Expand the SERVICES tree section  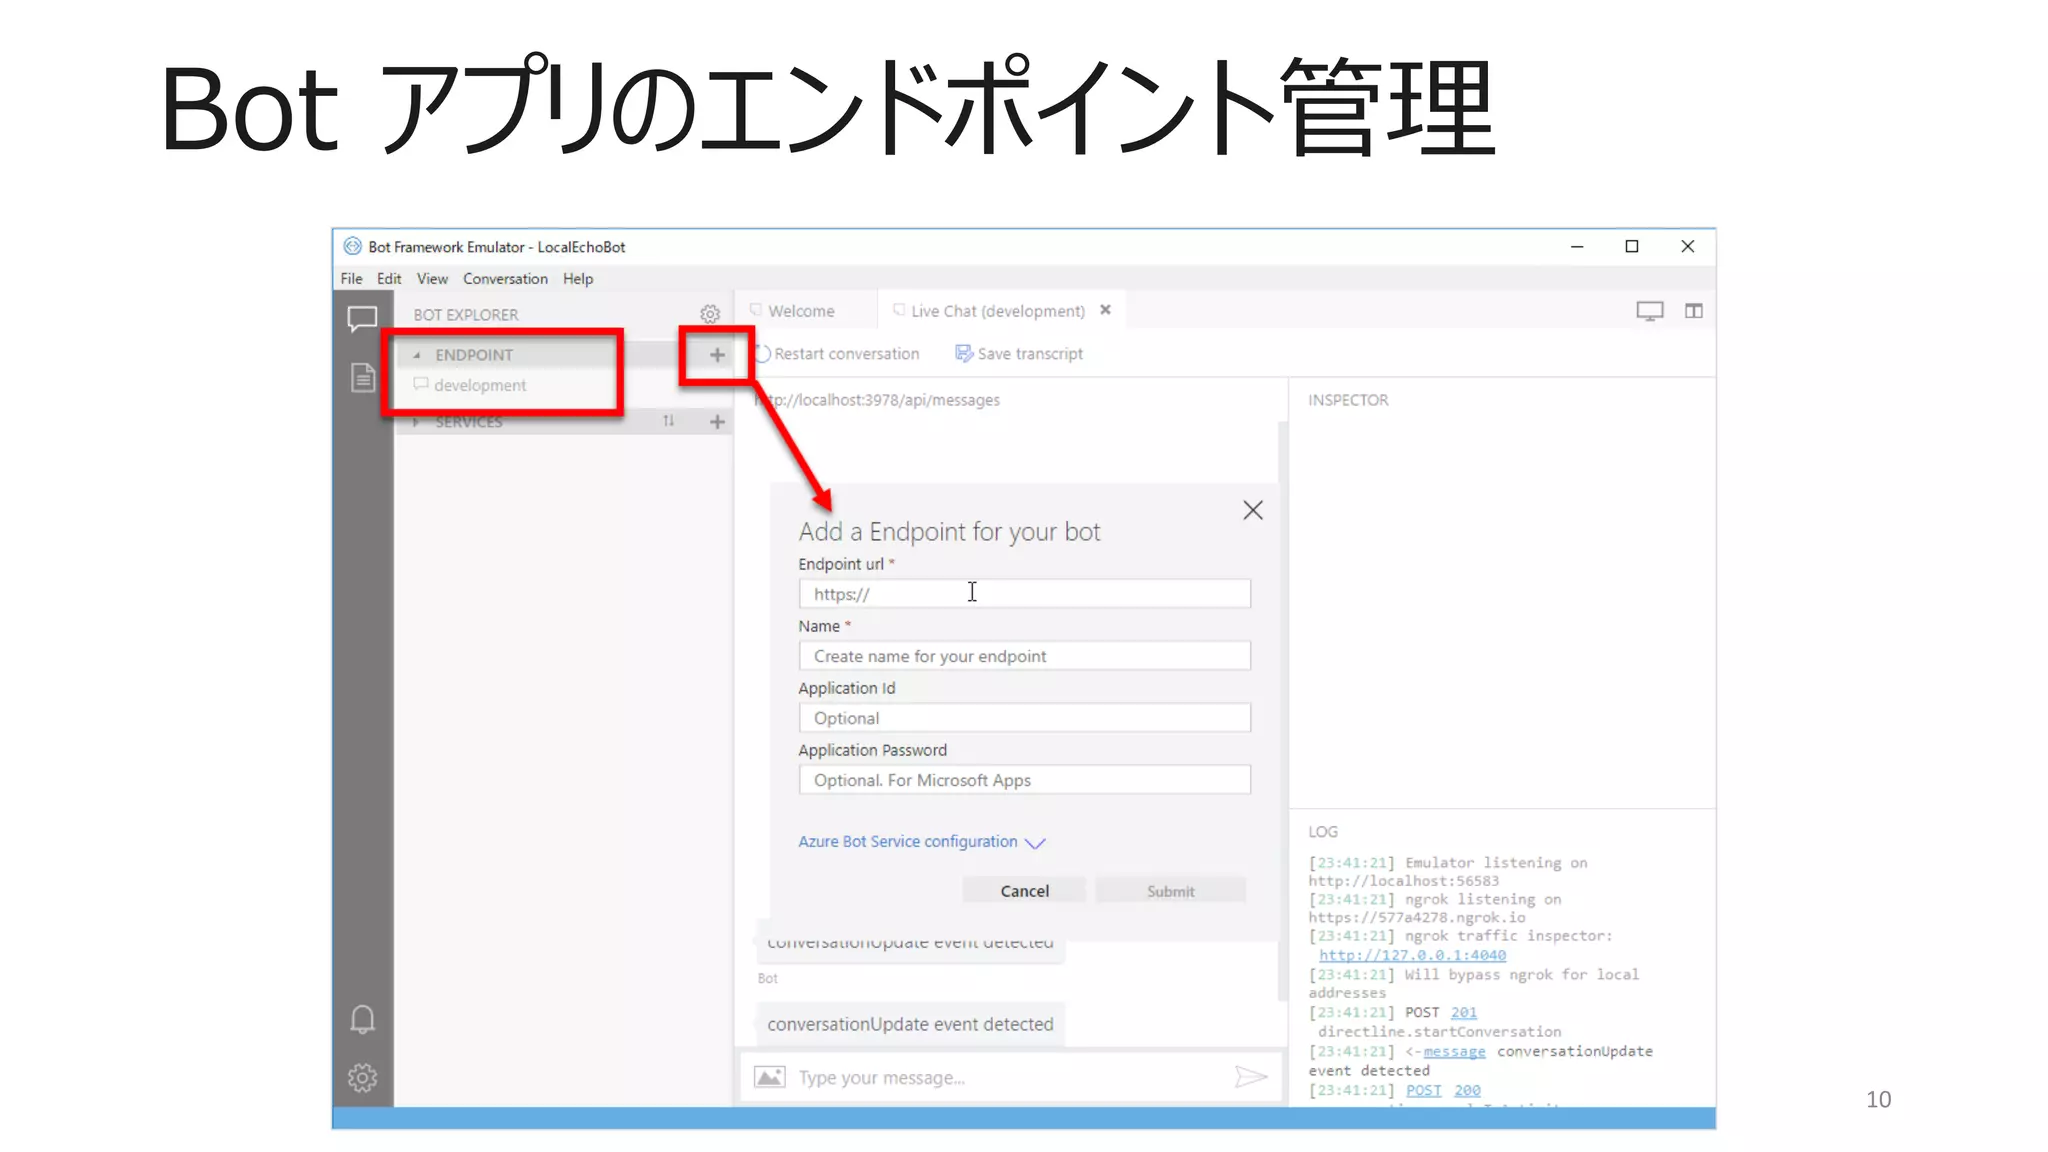[416, 422]
